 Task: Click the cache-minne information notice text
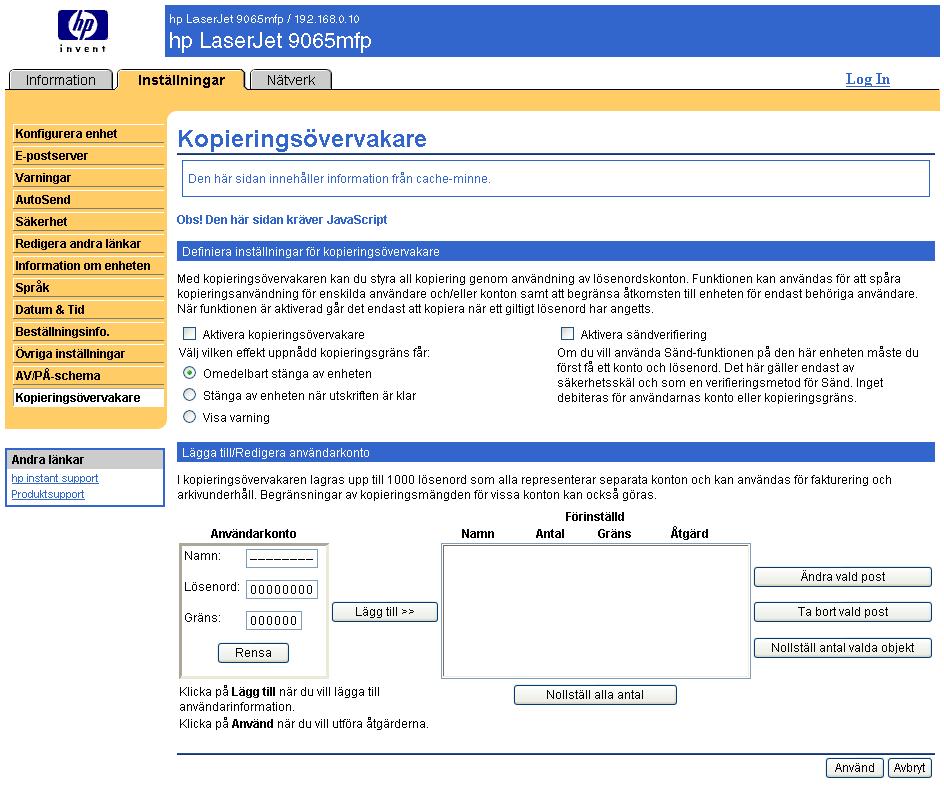pos(340,179)
